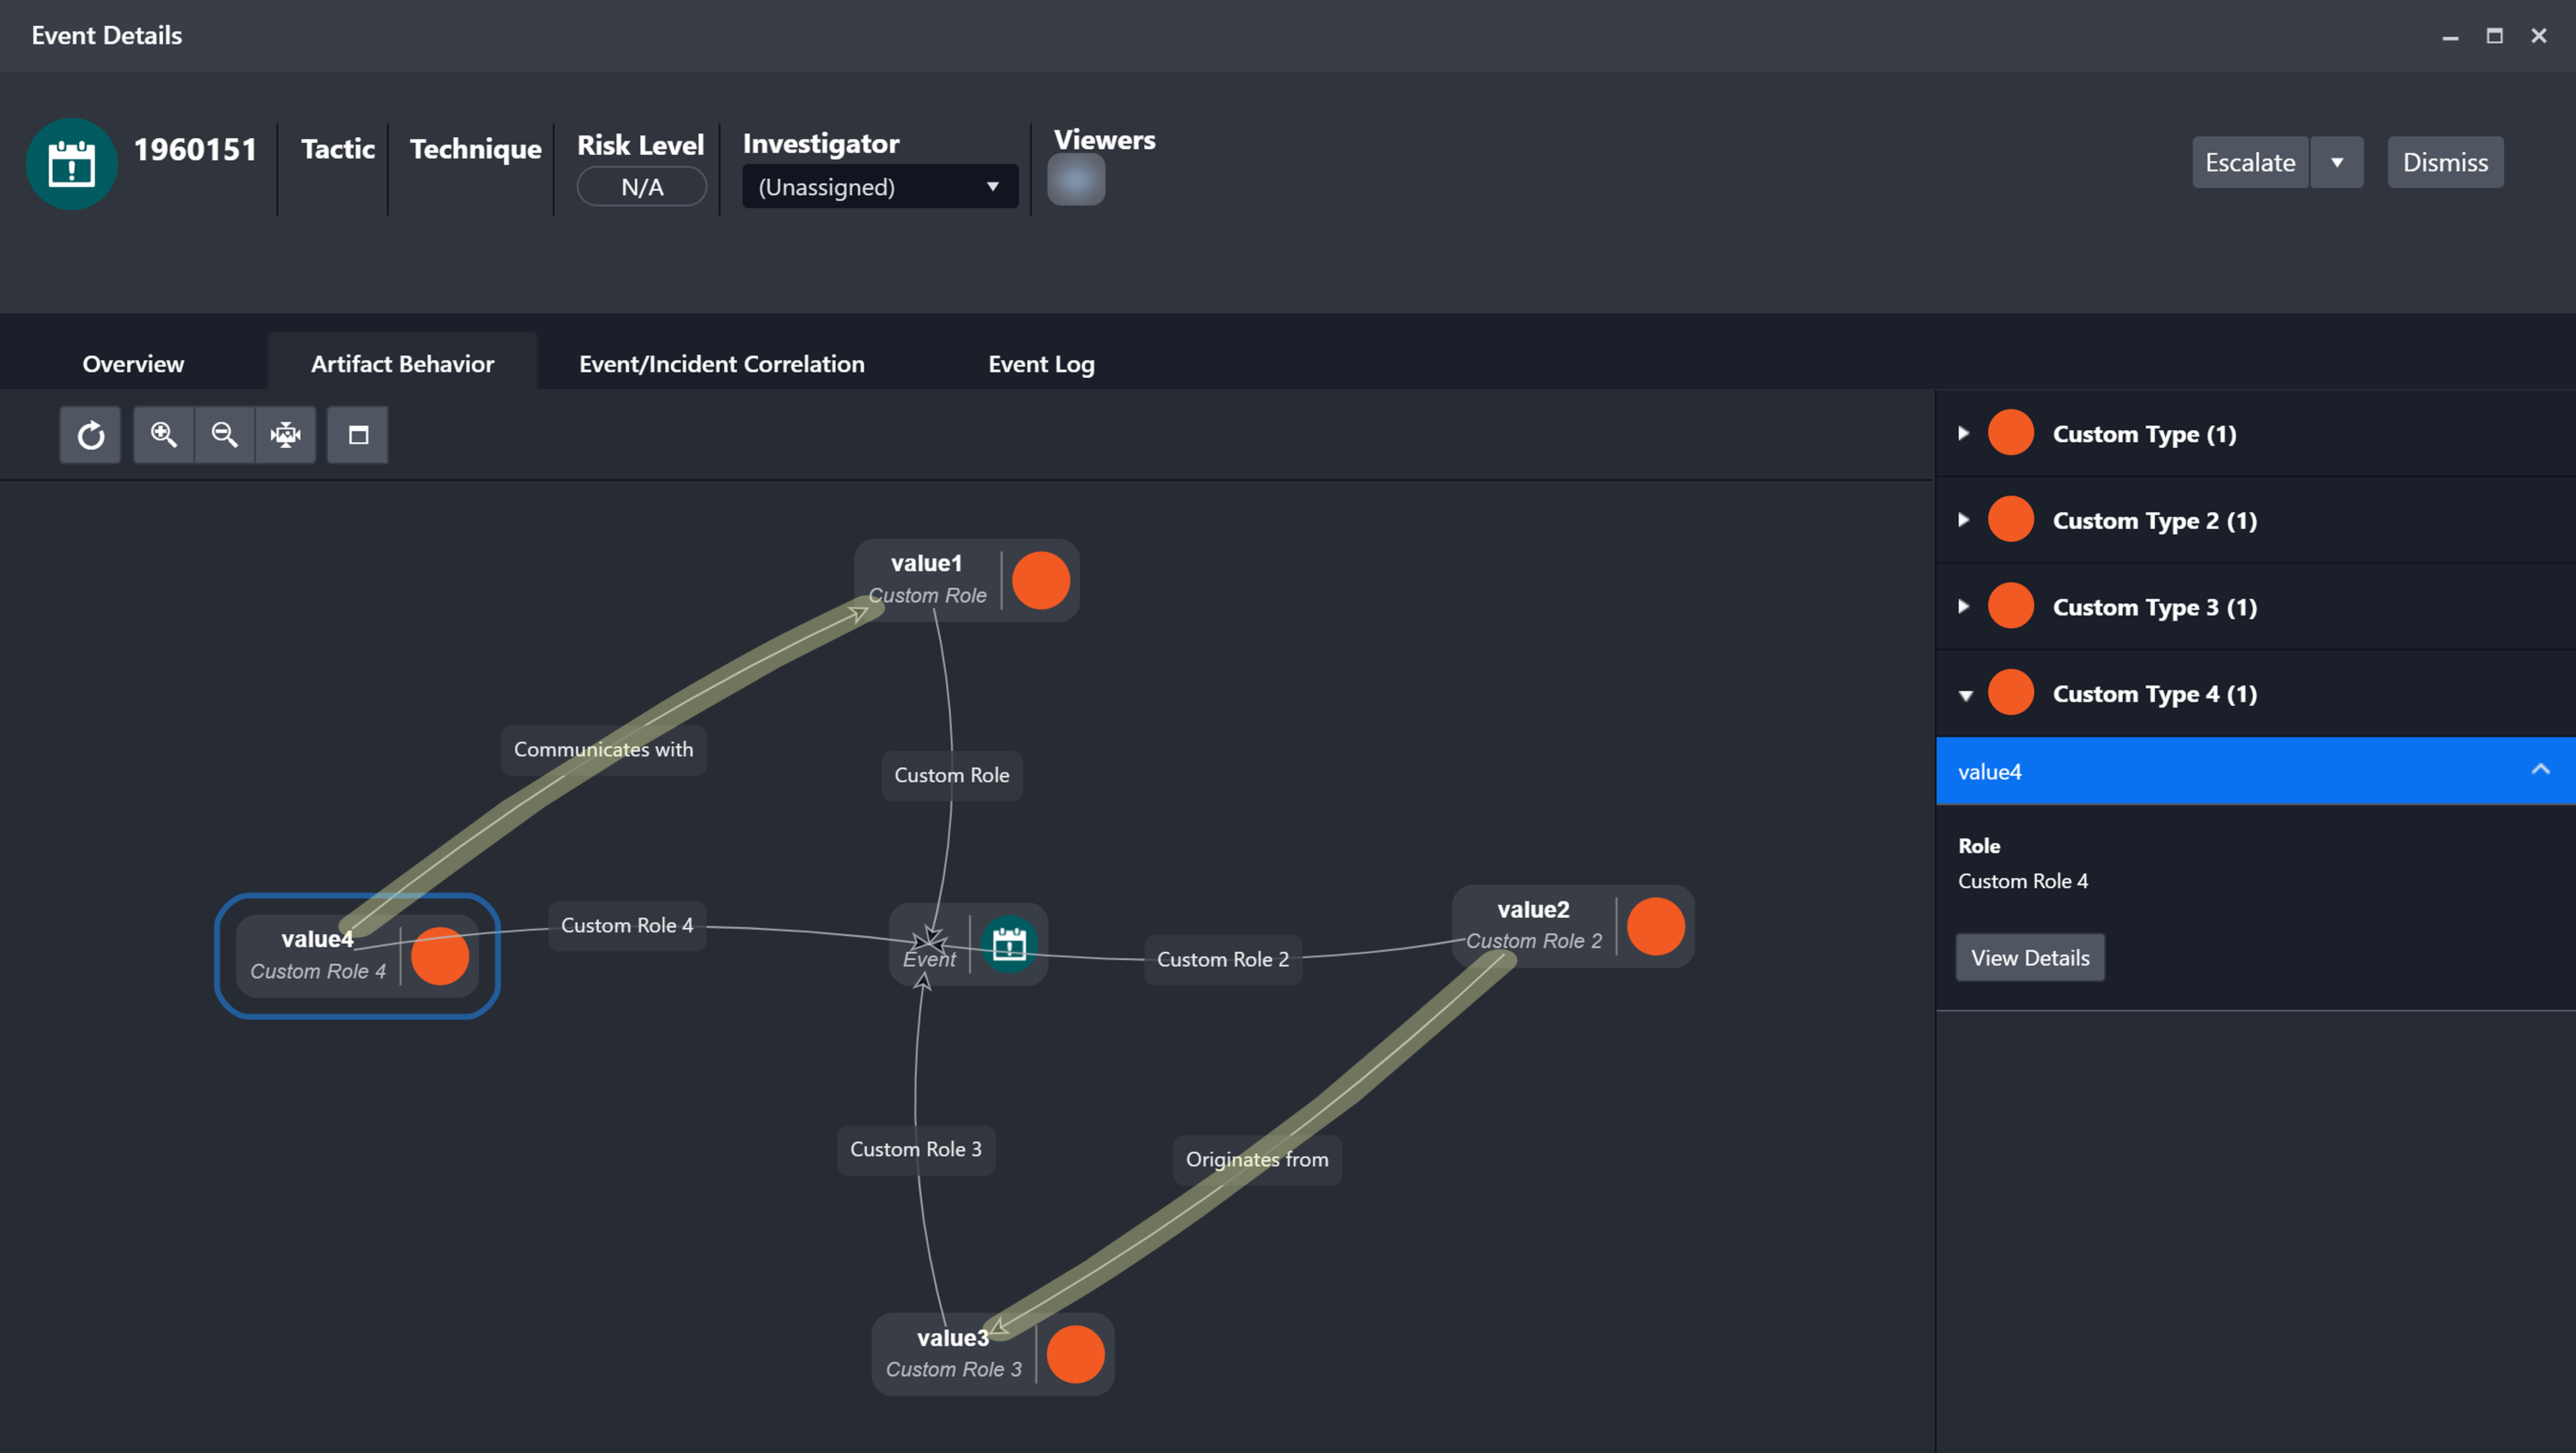Click the Viewers avatar thumbnail
This screenshot has height=1453, width=2576.
click(1076, 181)
